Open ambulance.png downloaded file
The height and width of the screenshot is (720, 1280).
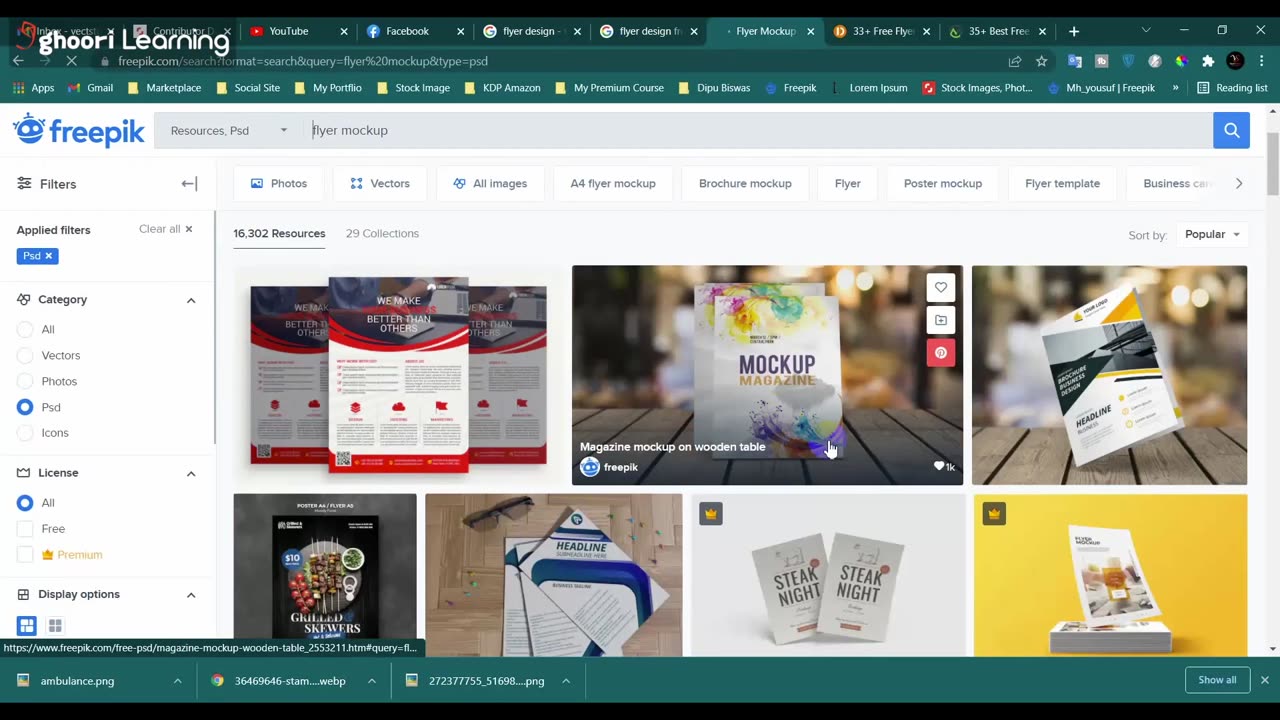[x=77, y=681]
